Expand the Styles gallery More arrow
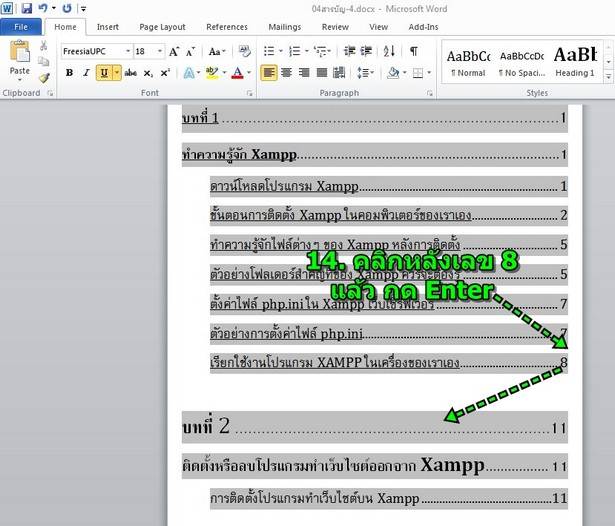 608,76
